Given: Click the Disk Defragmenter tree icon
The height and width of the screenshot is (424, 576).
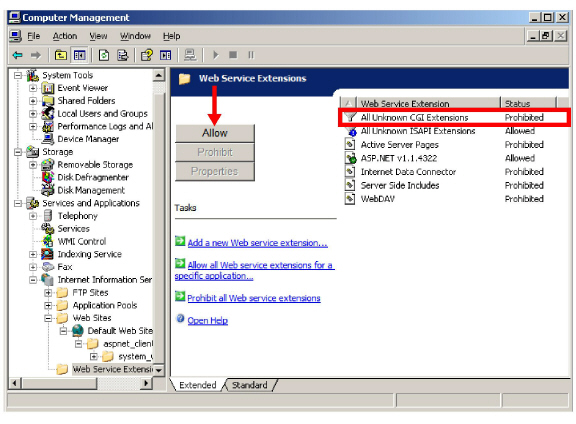Looking at the screenshot, I should pyautogui.click(x=48, y=177).
